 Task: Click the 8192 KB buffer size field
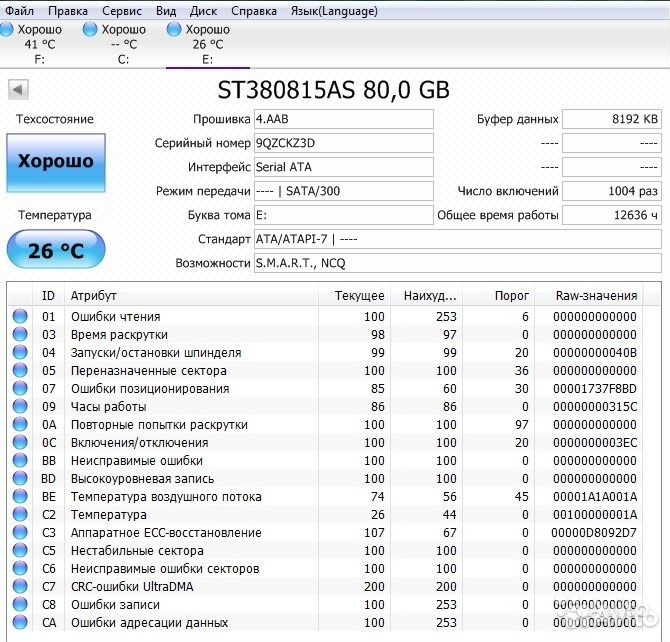612,119
